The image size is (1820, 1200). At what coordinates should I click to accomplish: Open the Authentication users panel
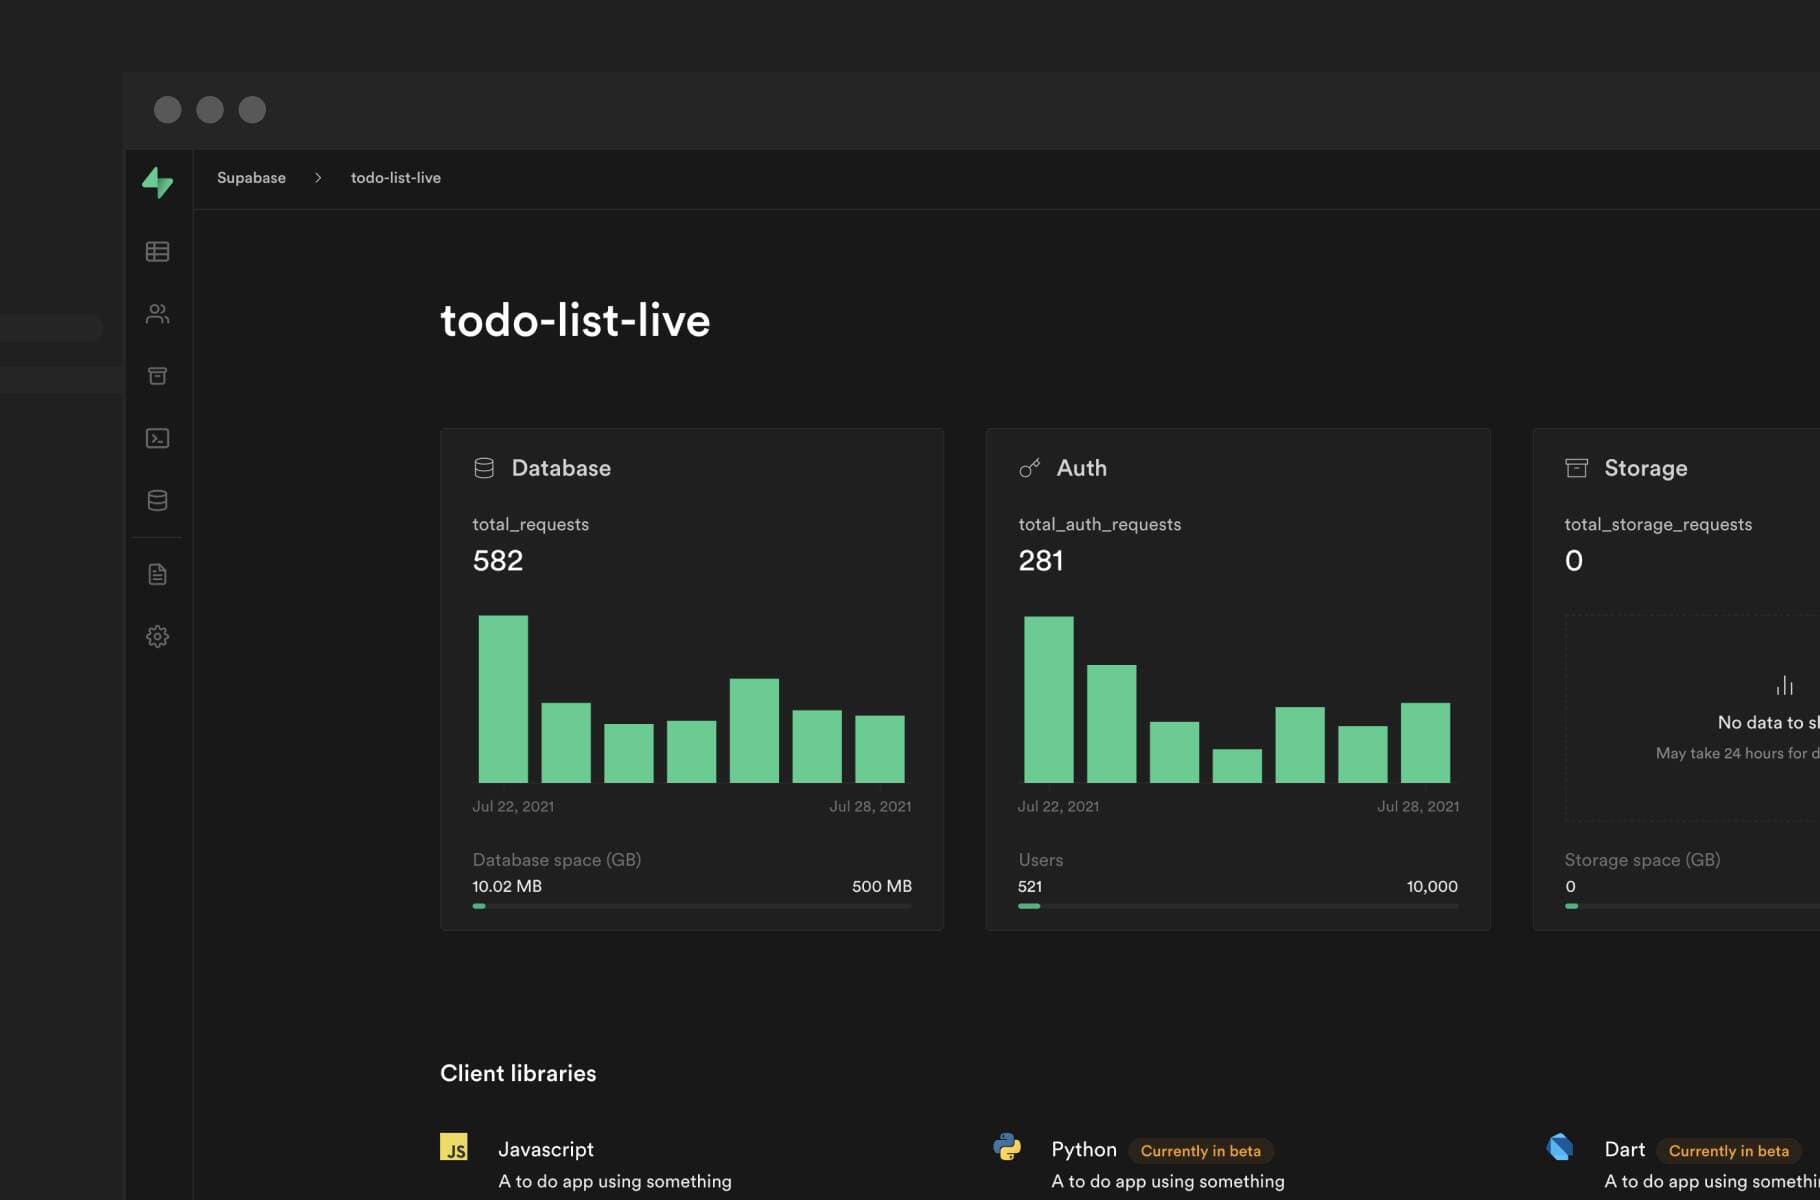[x=157, y=313]
